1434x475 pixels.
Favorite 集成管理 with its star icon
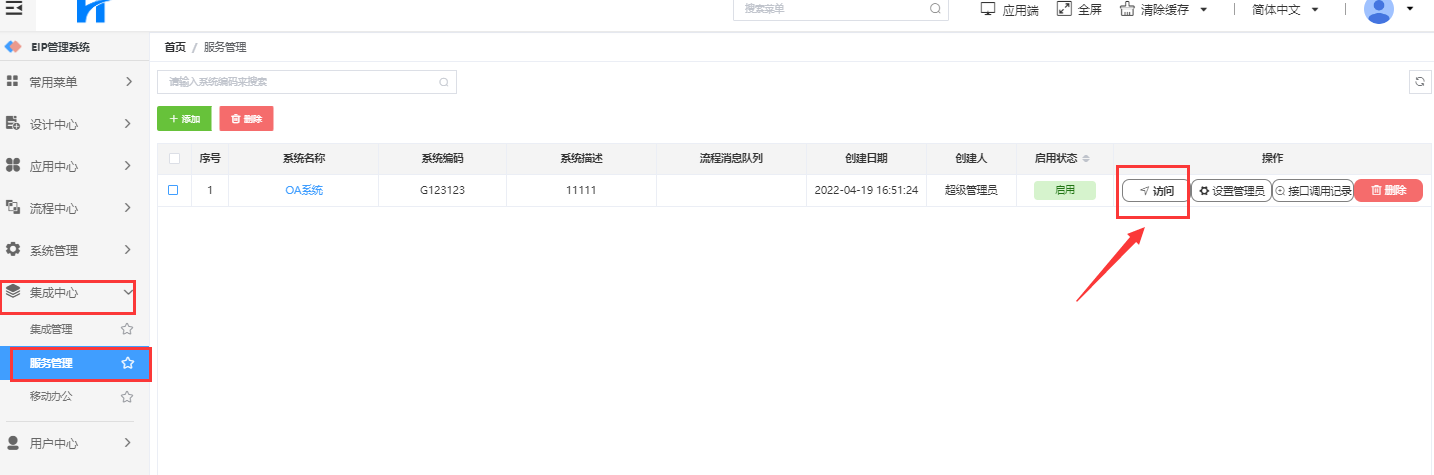pyautogui.click(x=127, y=329)
